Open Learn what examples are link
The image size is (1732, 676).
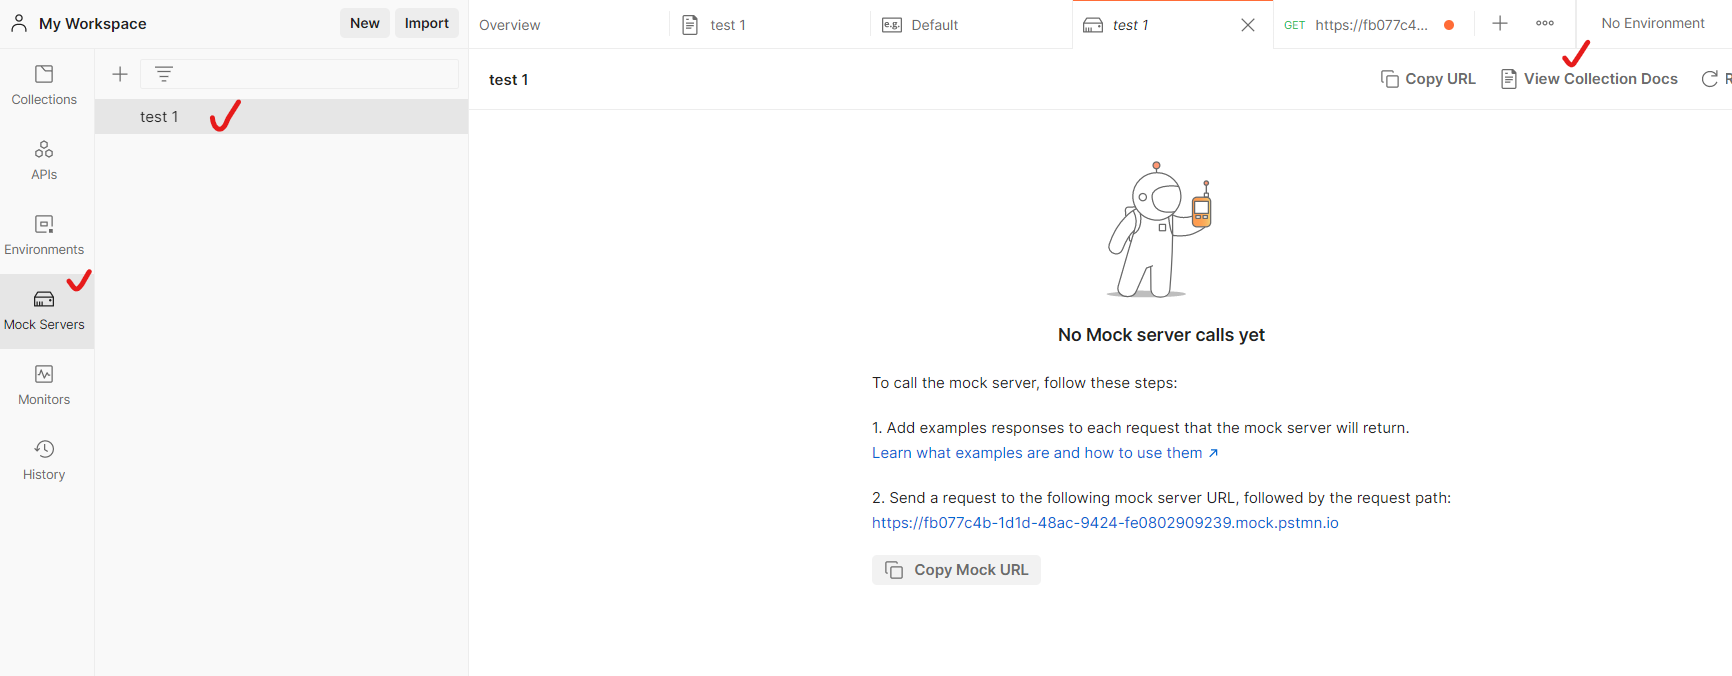coord(1045,453)
